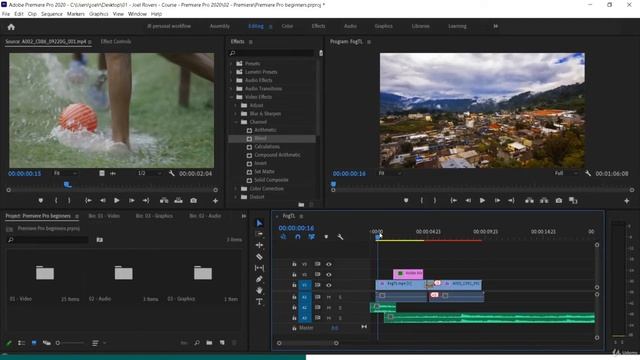Toggle Snap in timeline

click(298, 237)
